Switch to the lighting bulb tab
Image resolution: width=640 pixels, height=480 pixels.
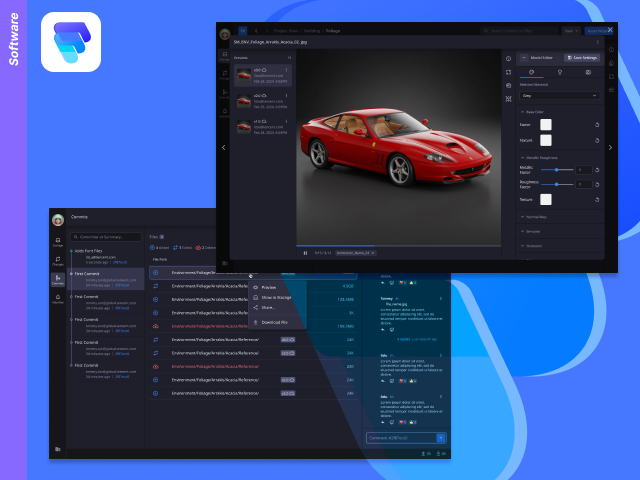point(560,72)
